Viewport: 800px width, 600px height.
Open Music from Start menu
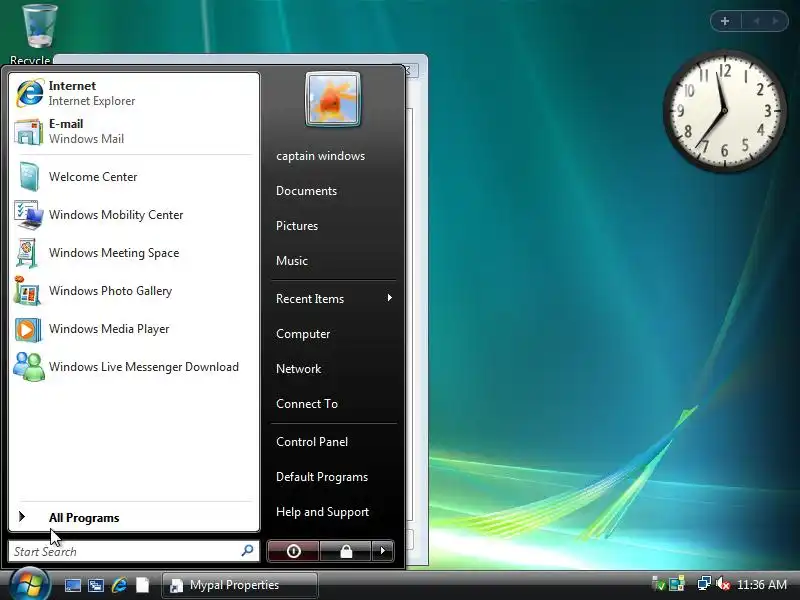click(x=292, y=261)
